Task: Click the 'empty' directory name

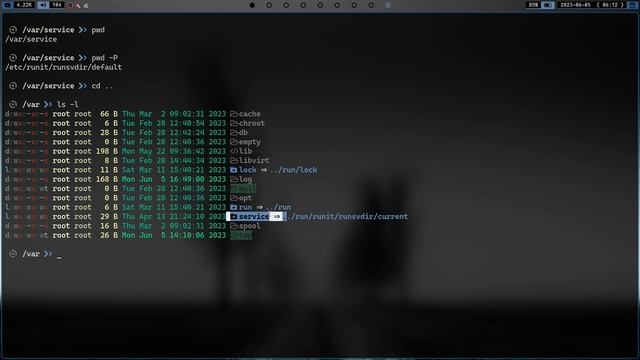Action: pos(250,142)
